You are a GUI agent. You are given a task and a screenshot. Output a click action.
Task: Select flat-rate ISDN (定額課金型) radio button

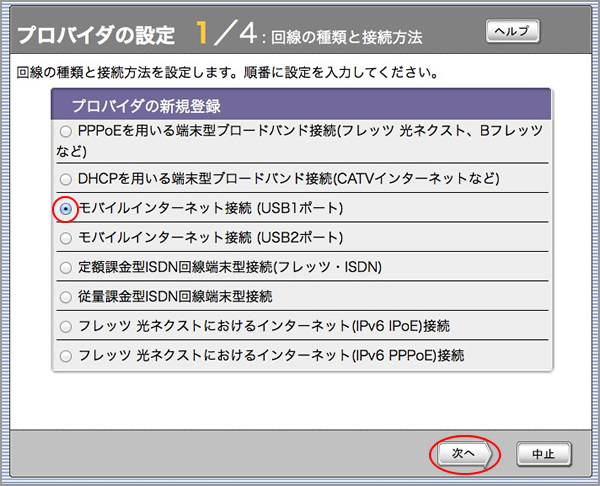tap(66, 267)
